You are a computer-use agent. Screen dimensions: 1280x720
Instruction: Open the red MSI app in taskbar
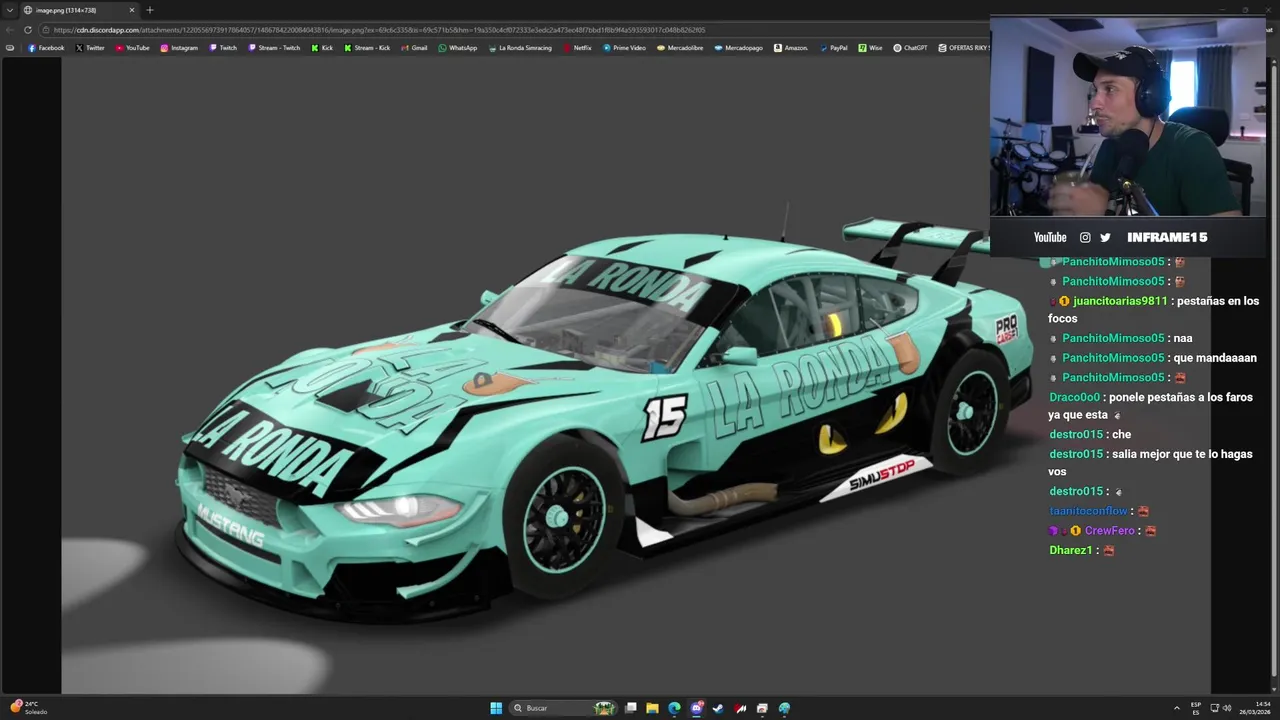pos(740,708)
